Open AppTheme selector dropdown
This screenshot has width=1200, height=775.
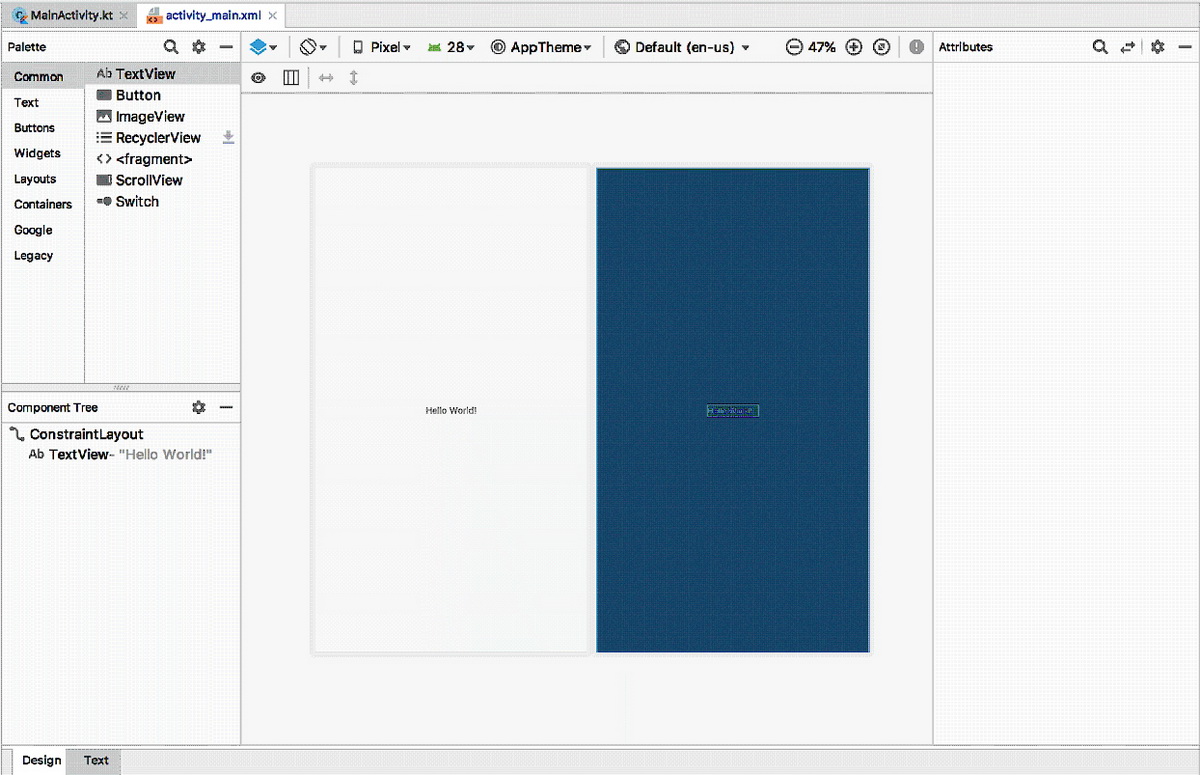[x=541, y=47]
